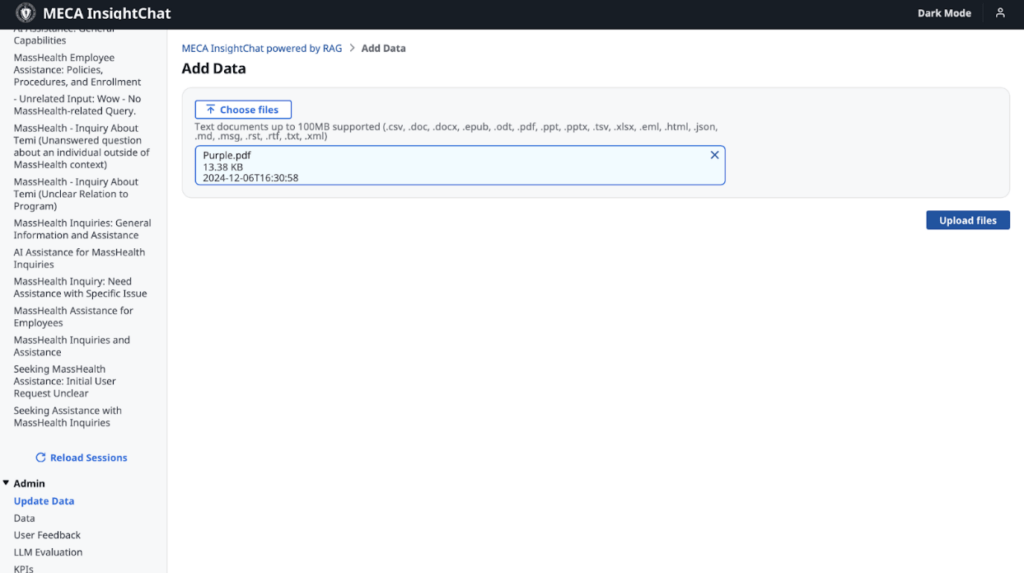The image size is (1024, 573).
Task: Open the User Feedback admin page
Action: pyautogui.click(x=47, y=535)
